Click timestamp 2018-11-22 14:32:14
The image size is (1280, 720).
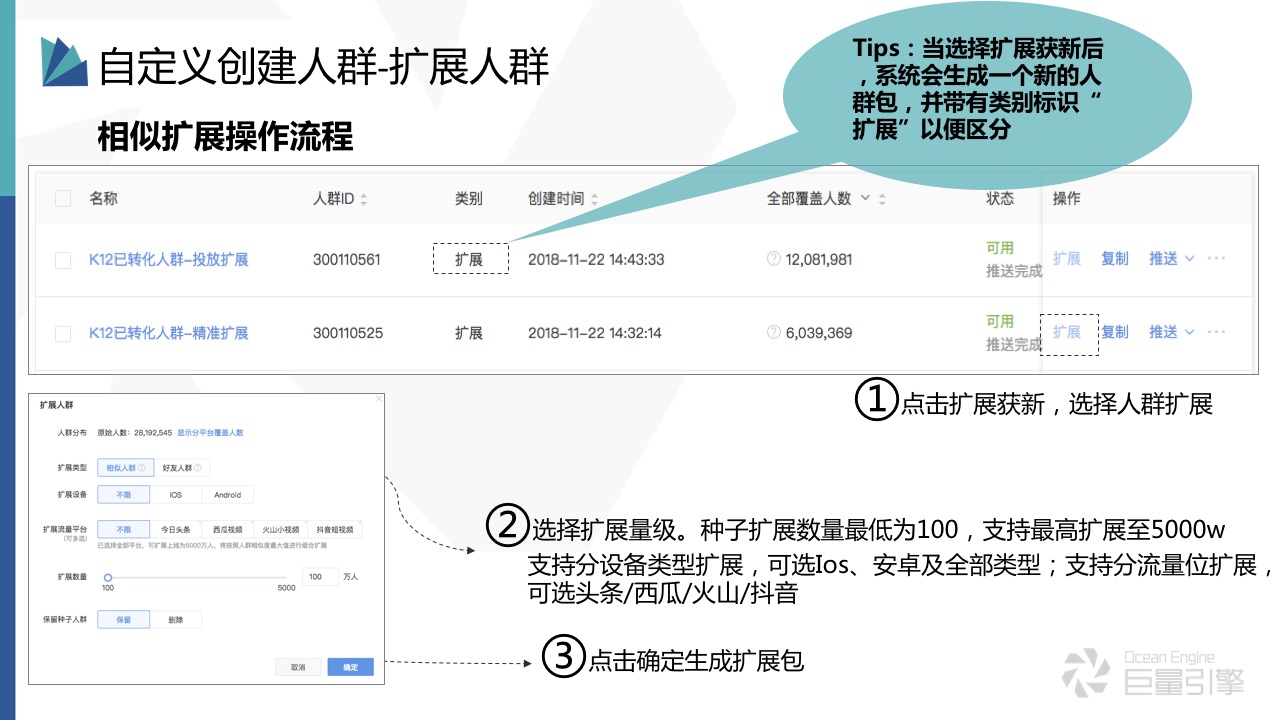coord(595,333)
